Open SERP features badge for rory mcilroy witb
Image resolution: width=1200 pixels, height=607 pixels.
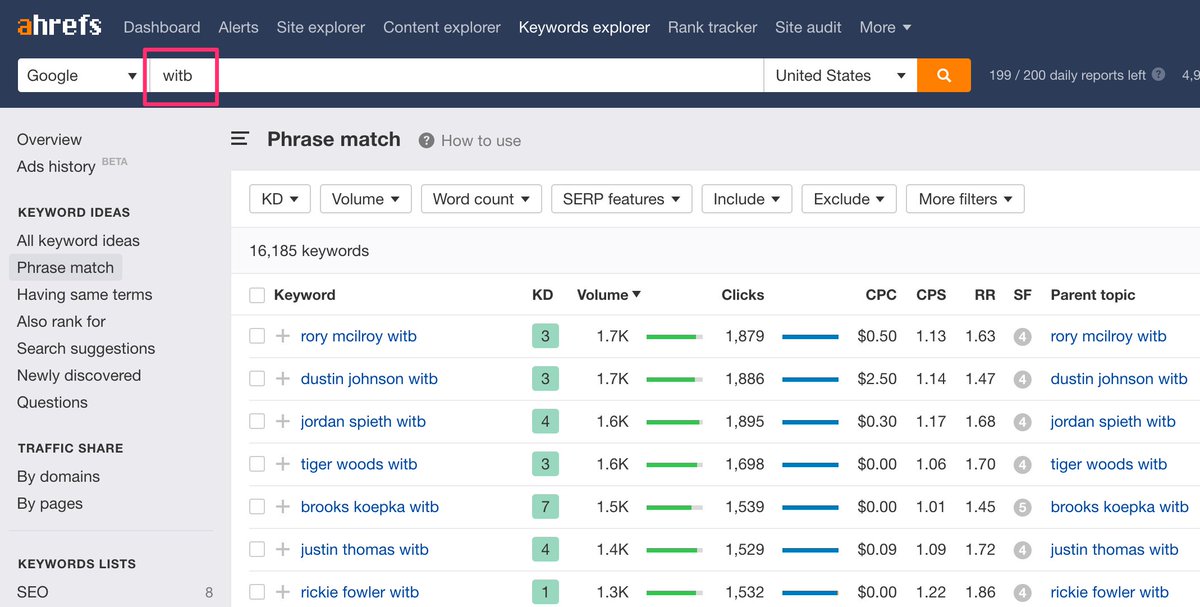[x=1022, y=337]
